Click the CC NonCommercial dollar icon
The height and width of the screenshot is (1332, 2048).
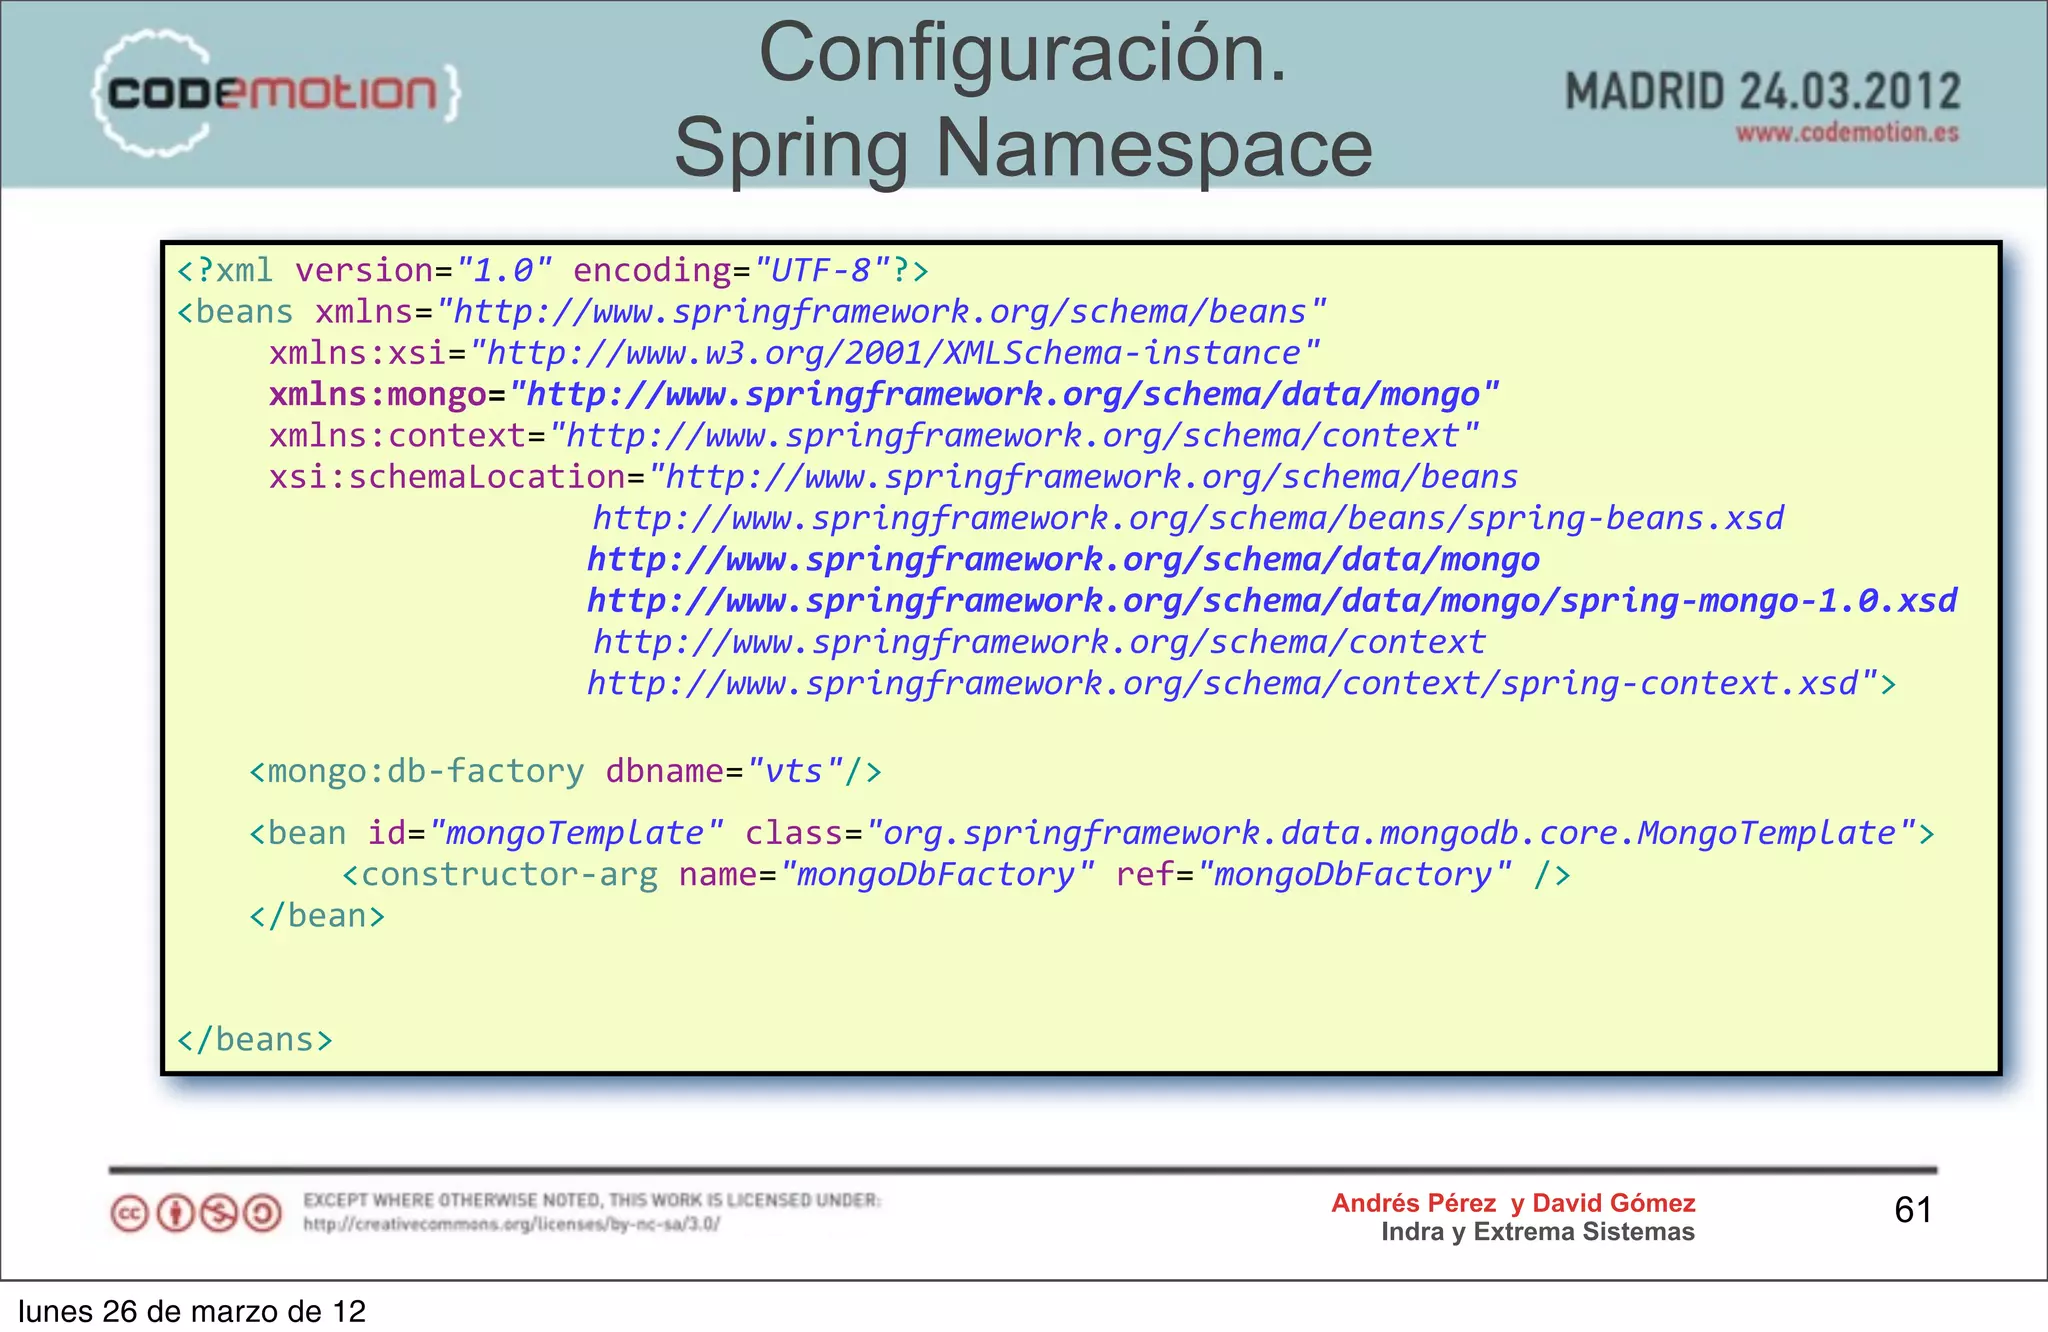[219, 1214]
